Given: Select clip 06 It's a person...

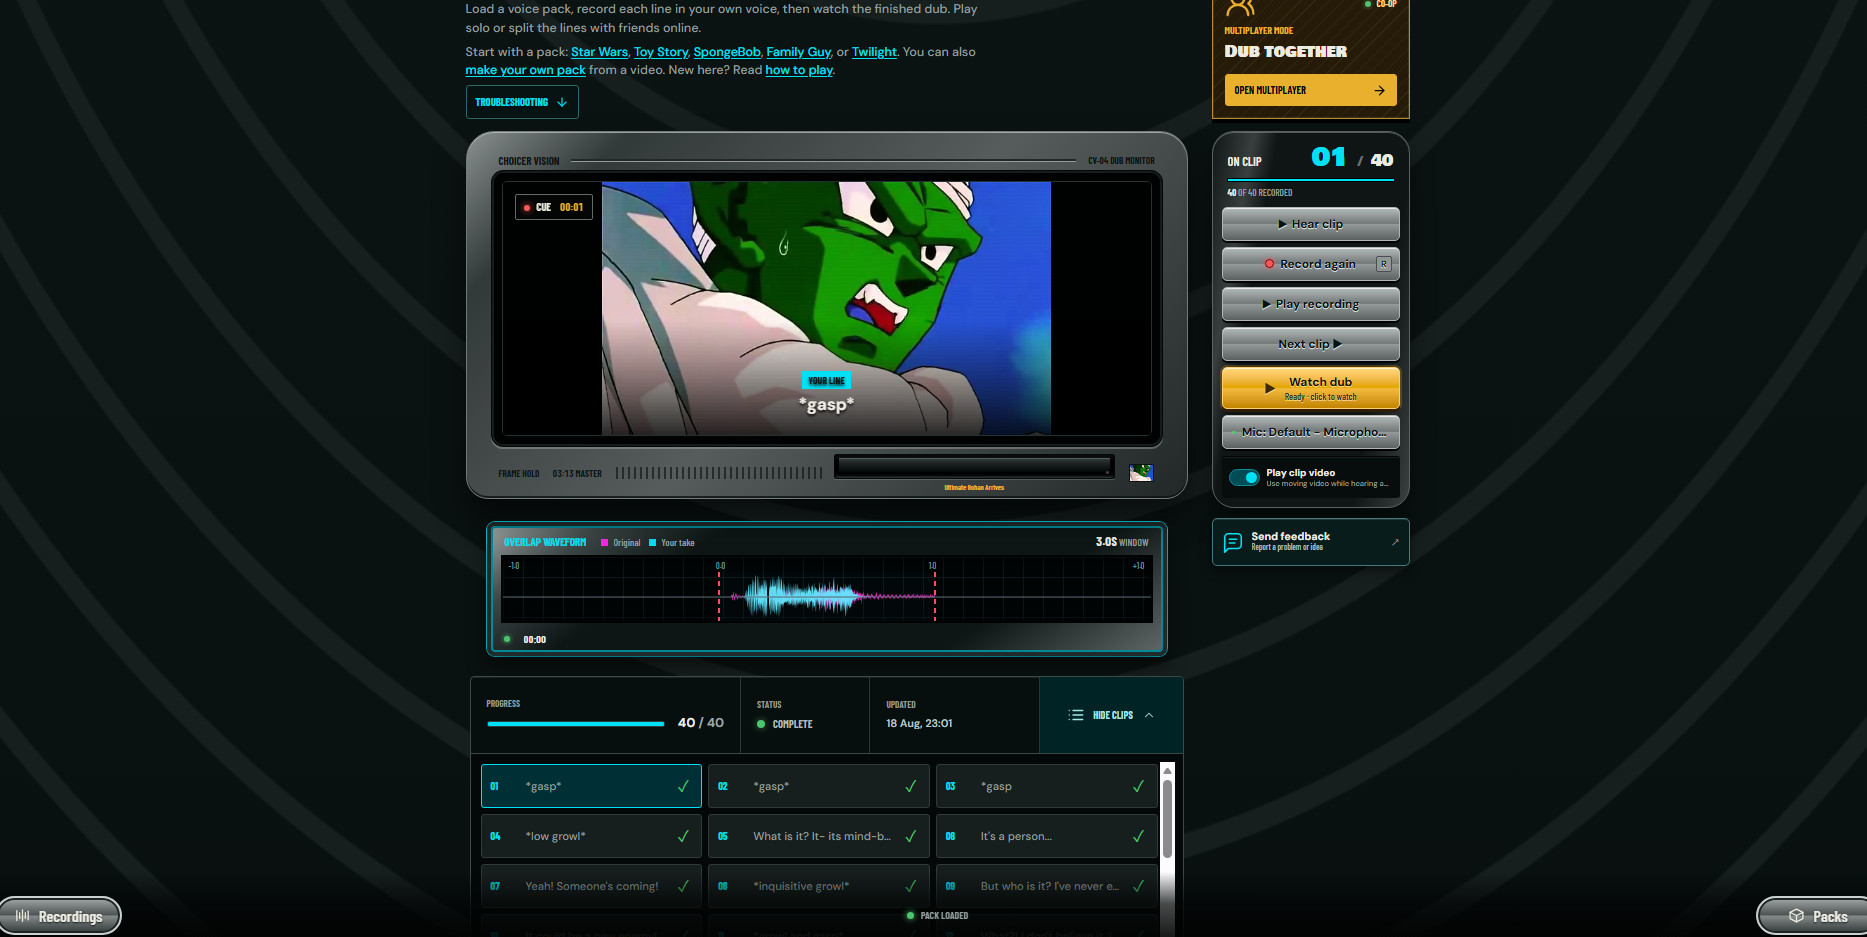Looking at the screenshot, I should click(1046, 836).
